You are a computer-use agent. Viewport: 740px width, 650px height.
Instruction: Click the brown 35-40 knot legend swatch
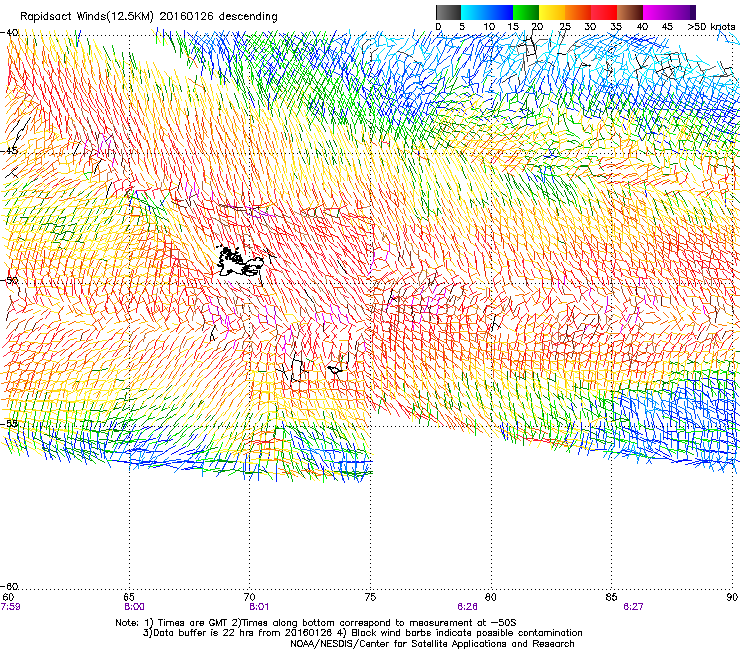pyautogui.click(x=630, y=12)
